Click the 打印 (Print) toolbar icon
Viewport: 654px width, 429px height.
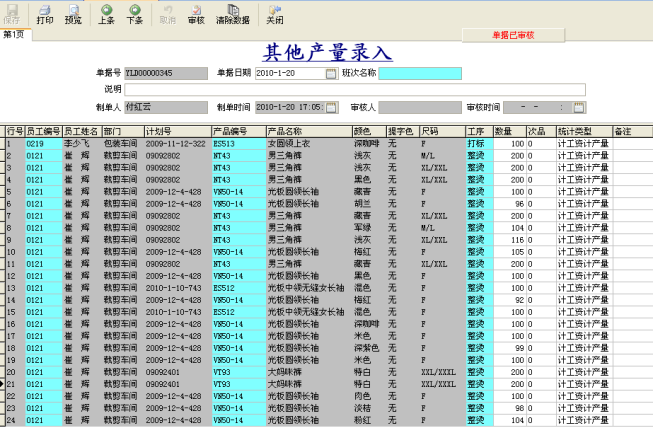(45, 14)
